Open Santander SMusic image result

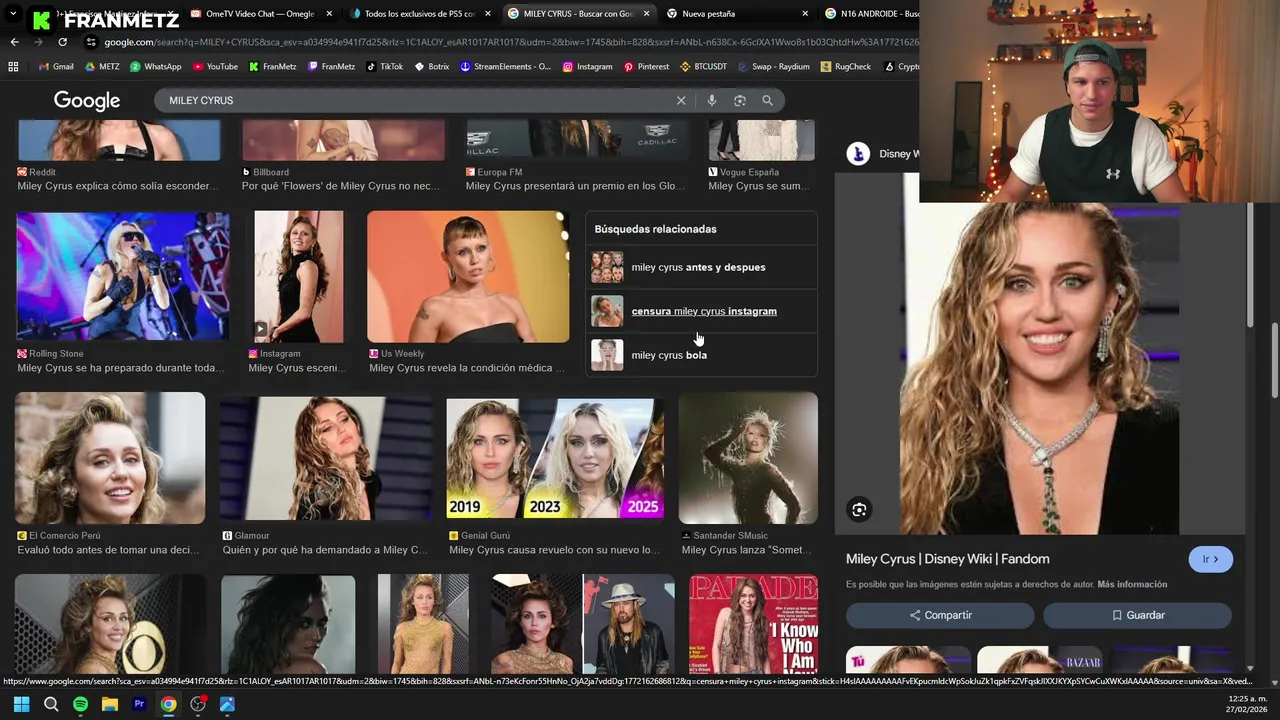(748, 458)
